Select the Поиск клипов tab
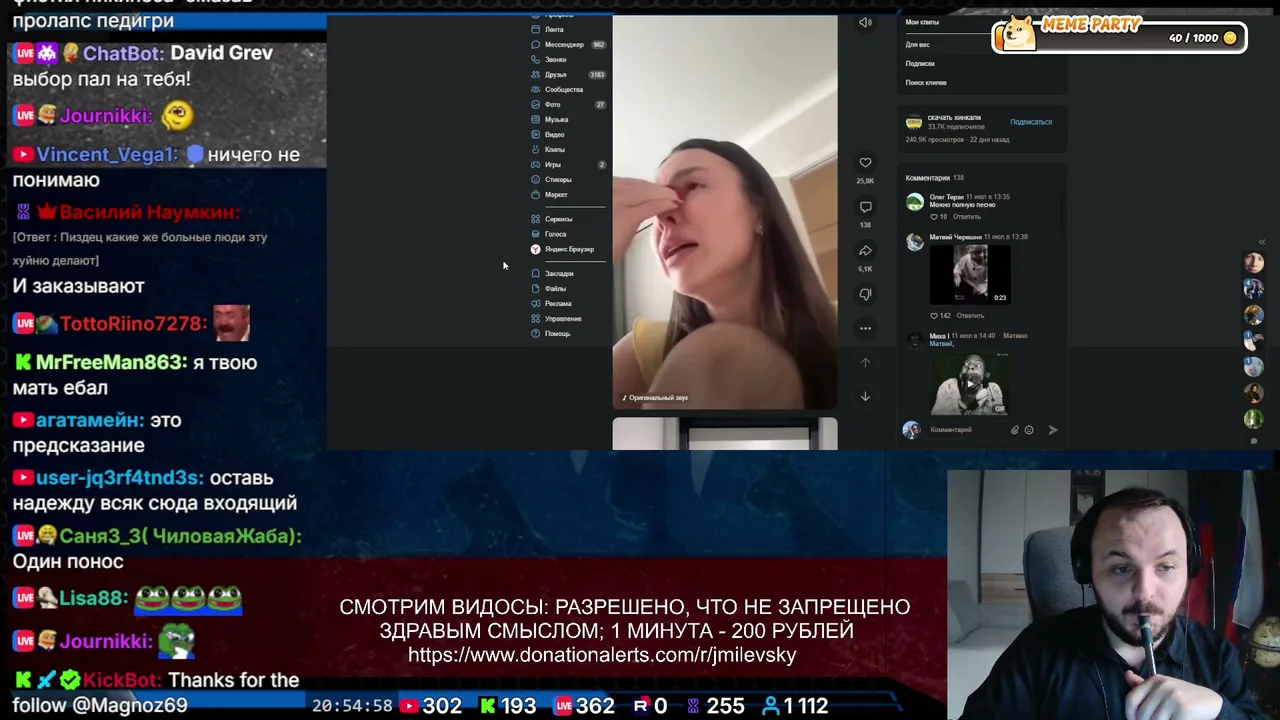Screen dimensions: 1280x720 click(x=926, y=83)
